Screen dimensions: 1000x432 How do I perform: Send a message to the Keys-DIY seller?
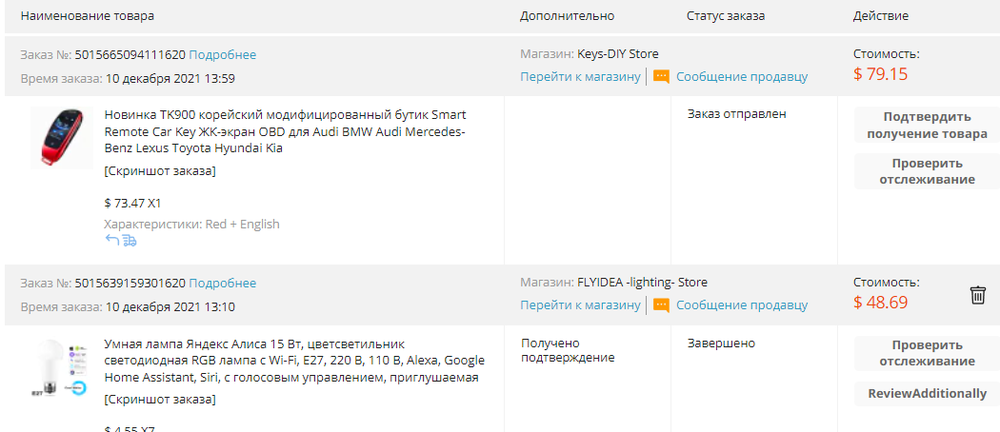coord(742,77)
